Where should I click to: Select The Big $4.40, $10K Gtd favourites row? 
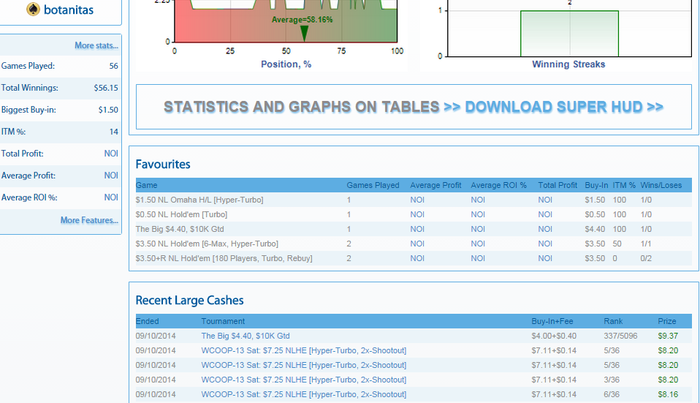point(413,229)
